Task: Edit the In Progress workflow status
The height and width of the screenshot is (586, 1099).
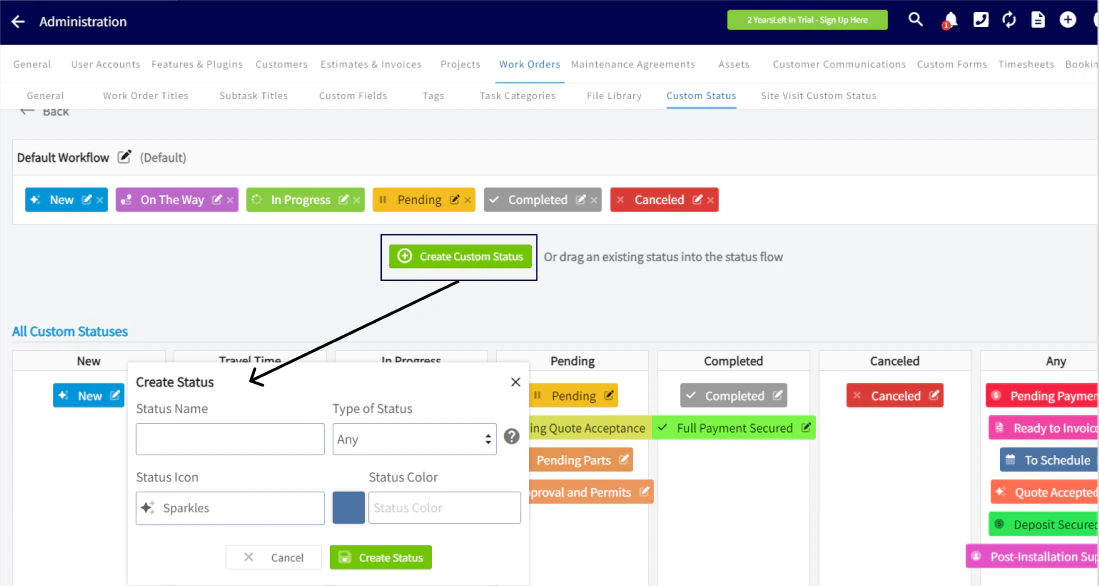Action: [x=343, y=200]
